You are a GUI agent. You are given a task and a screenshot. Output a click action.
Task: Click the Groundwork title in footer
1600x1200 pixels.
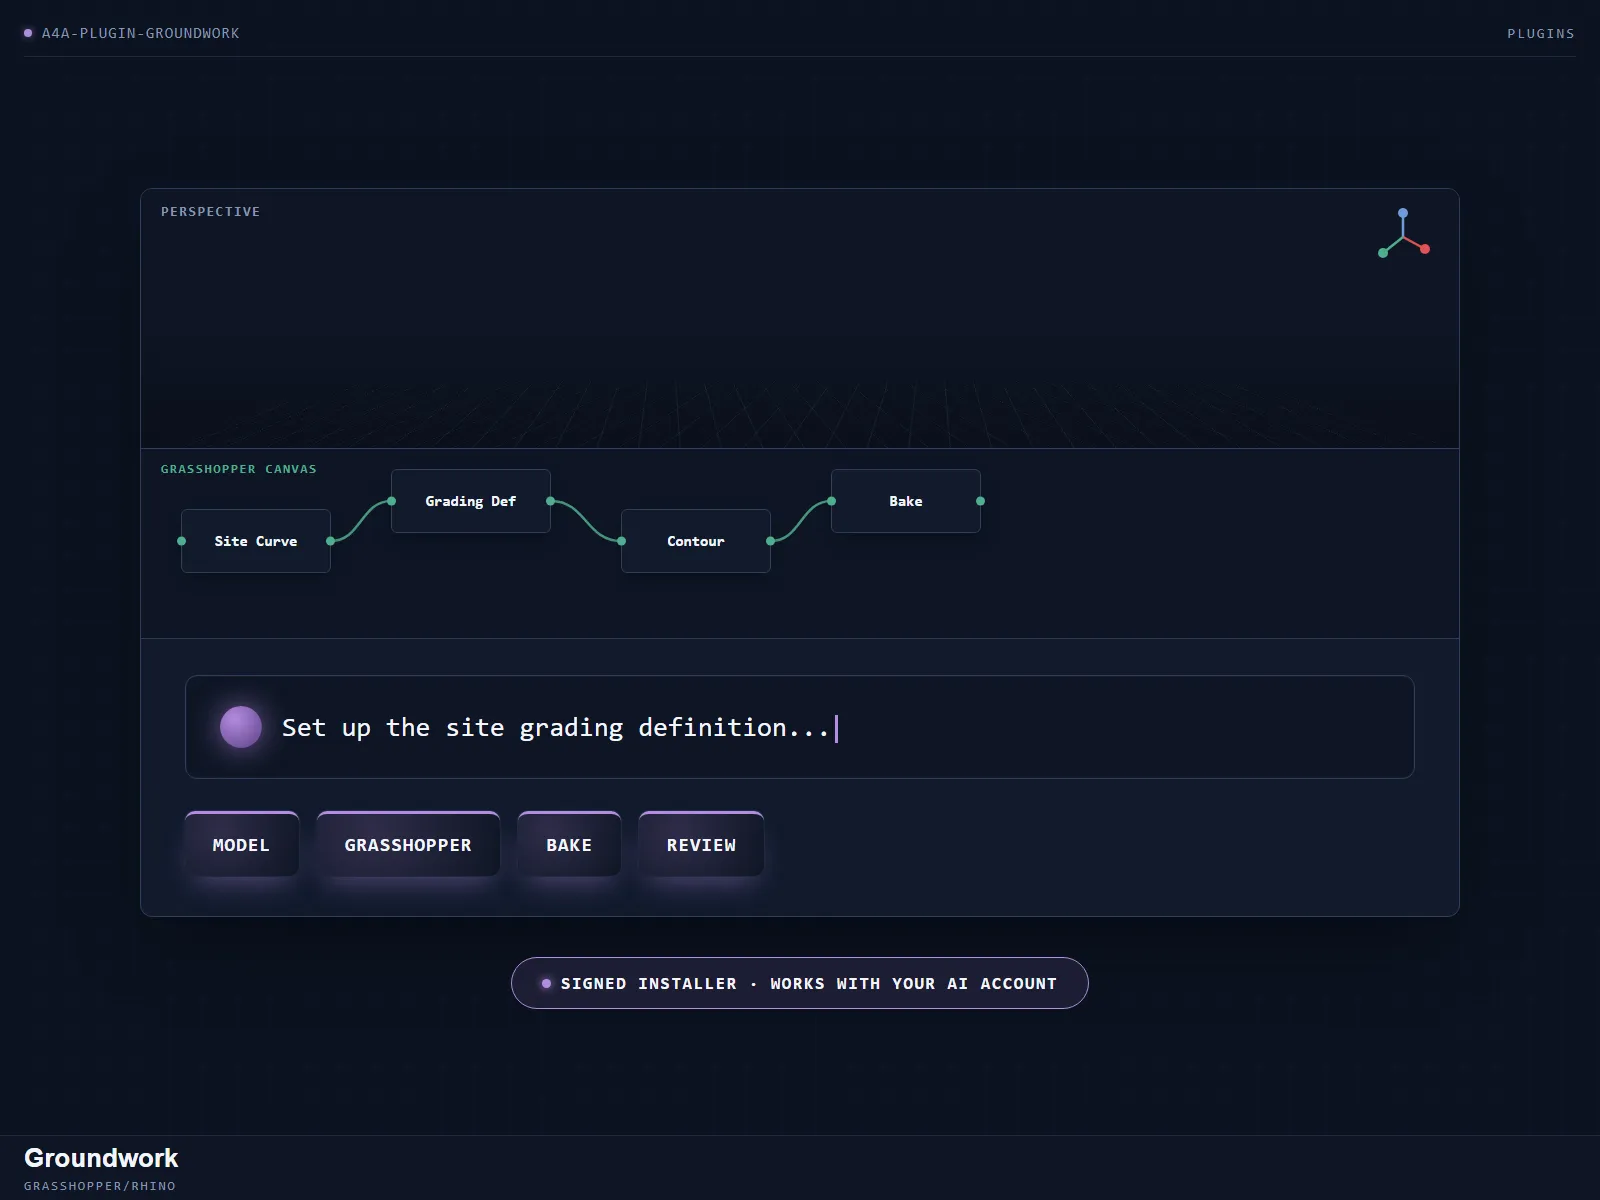click(x=101, y=1158)
